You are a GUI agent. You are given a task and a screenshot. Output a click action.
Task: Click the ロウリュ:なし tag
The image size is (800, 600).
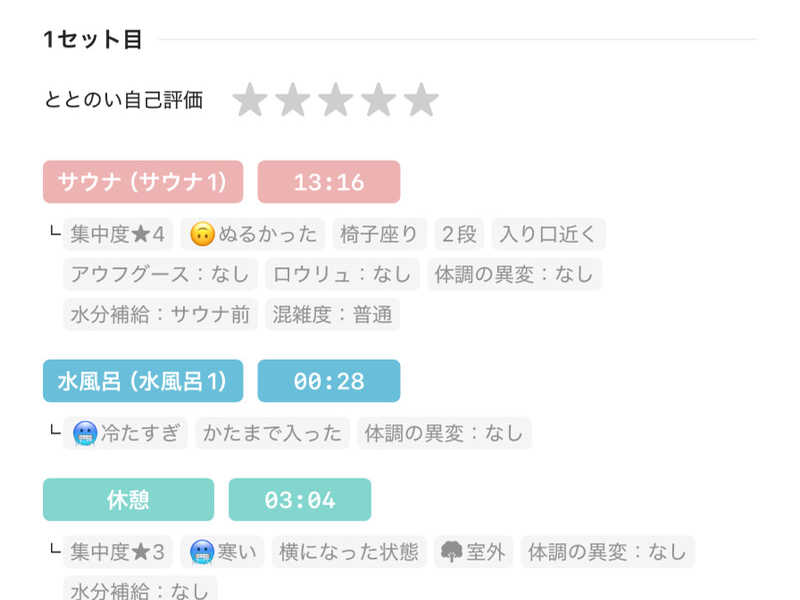[342, 274]
